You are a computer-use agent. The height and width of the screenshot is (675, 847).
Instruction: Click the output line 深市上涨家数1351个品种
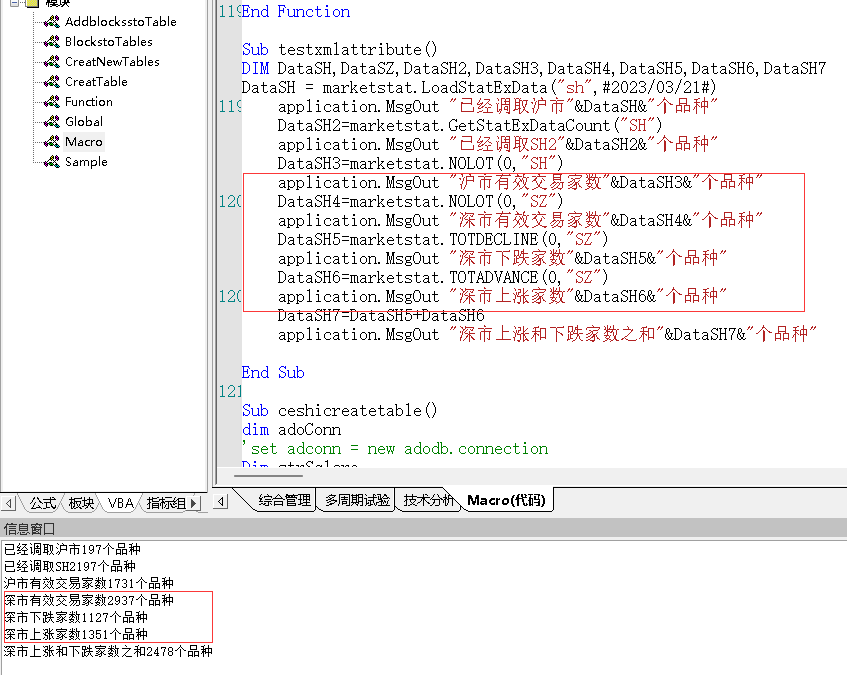[x=76, y=634]
